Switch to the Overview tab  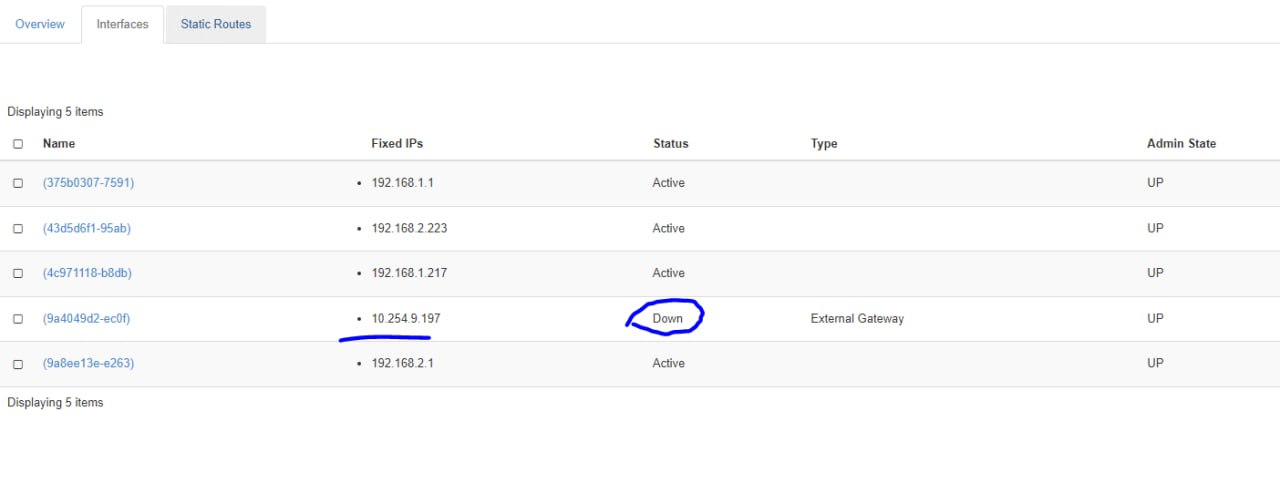pos(40,24)
